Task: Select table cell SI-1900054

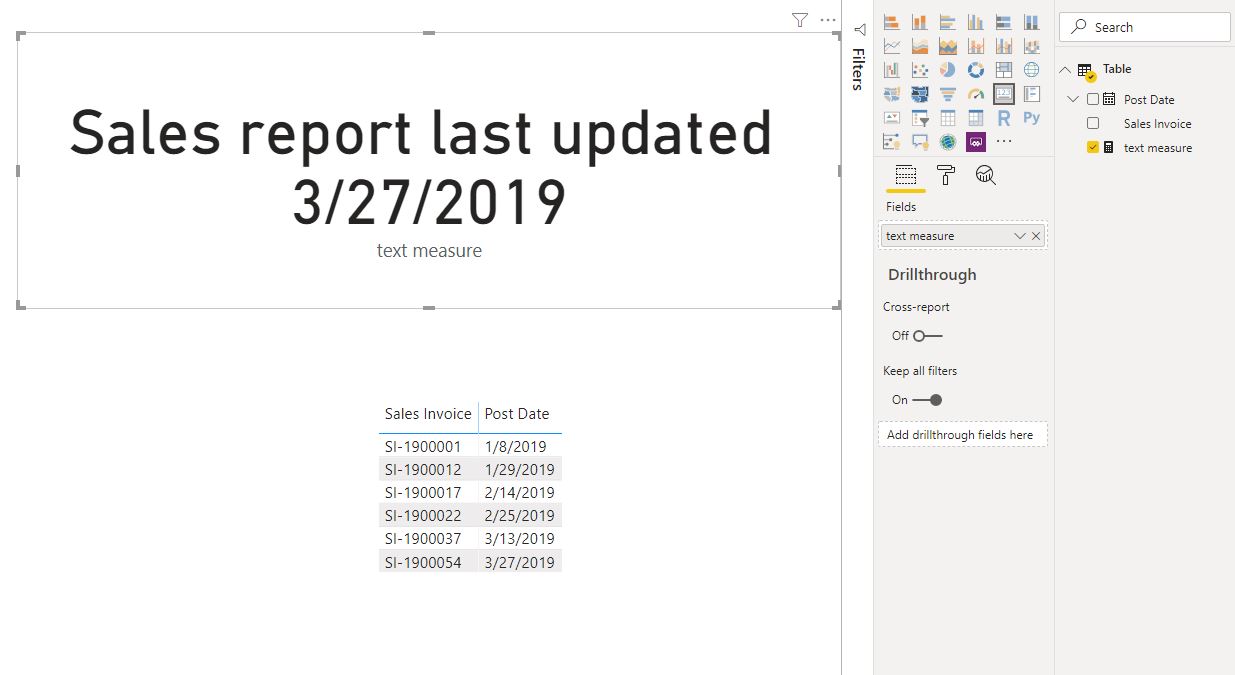Action: (x=423, y=563)
